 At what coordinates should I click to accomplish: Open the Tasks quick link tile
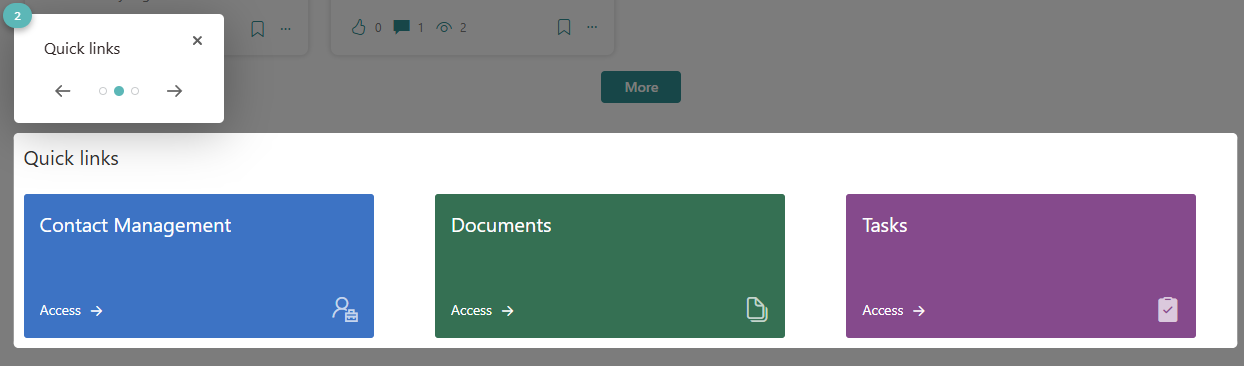(x=1021, y=266)
